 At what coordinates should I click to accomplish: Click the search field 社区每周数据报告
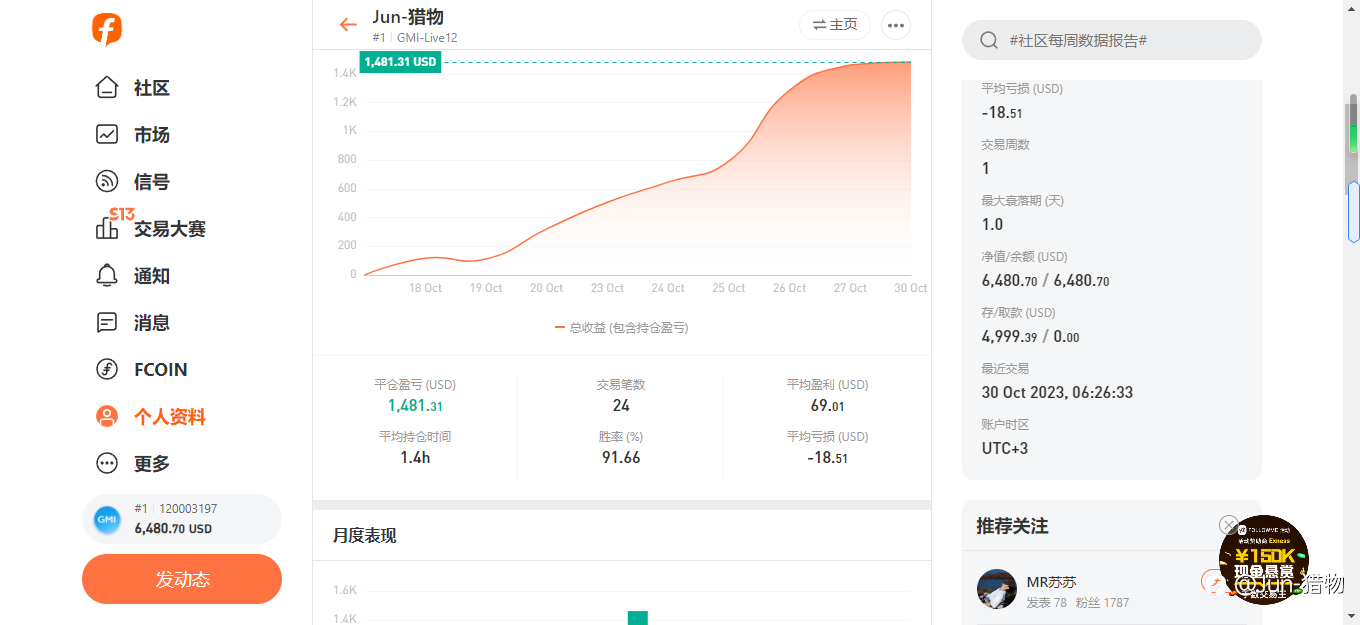click(x=1112, y=40)
